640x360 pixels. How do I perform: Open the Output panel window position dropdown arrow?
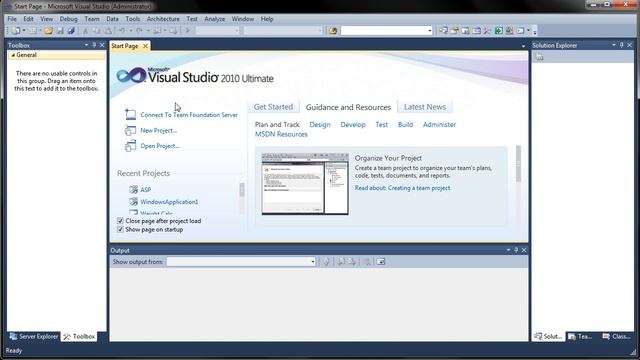click(508, 250)
